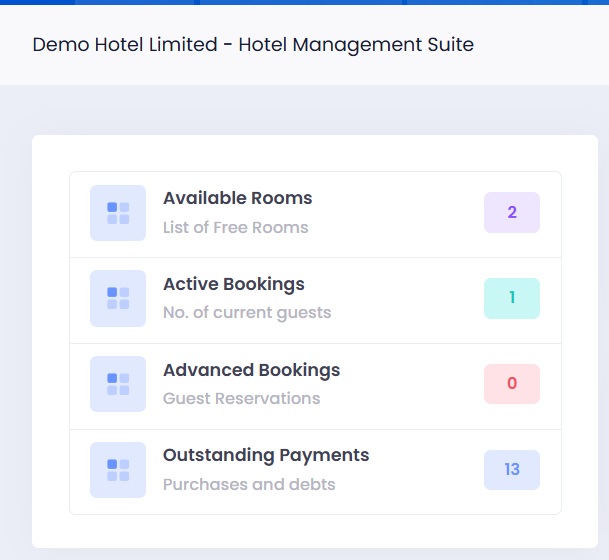Click the words 'Hotel Management Suite' in header
The image size is (609, 560).
(x=356, y=45)
